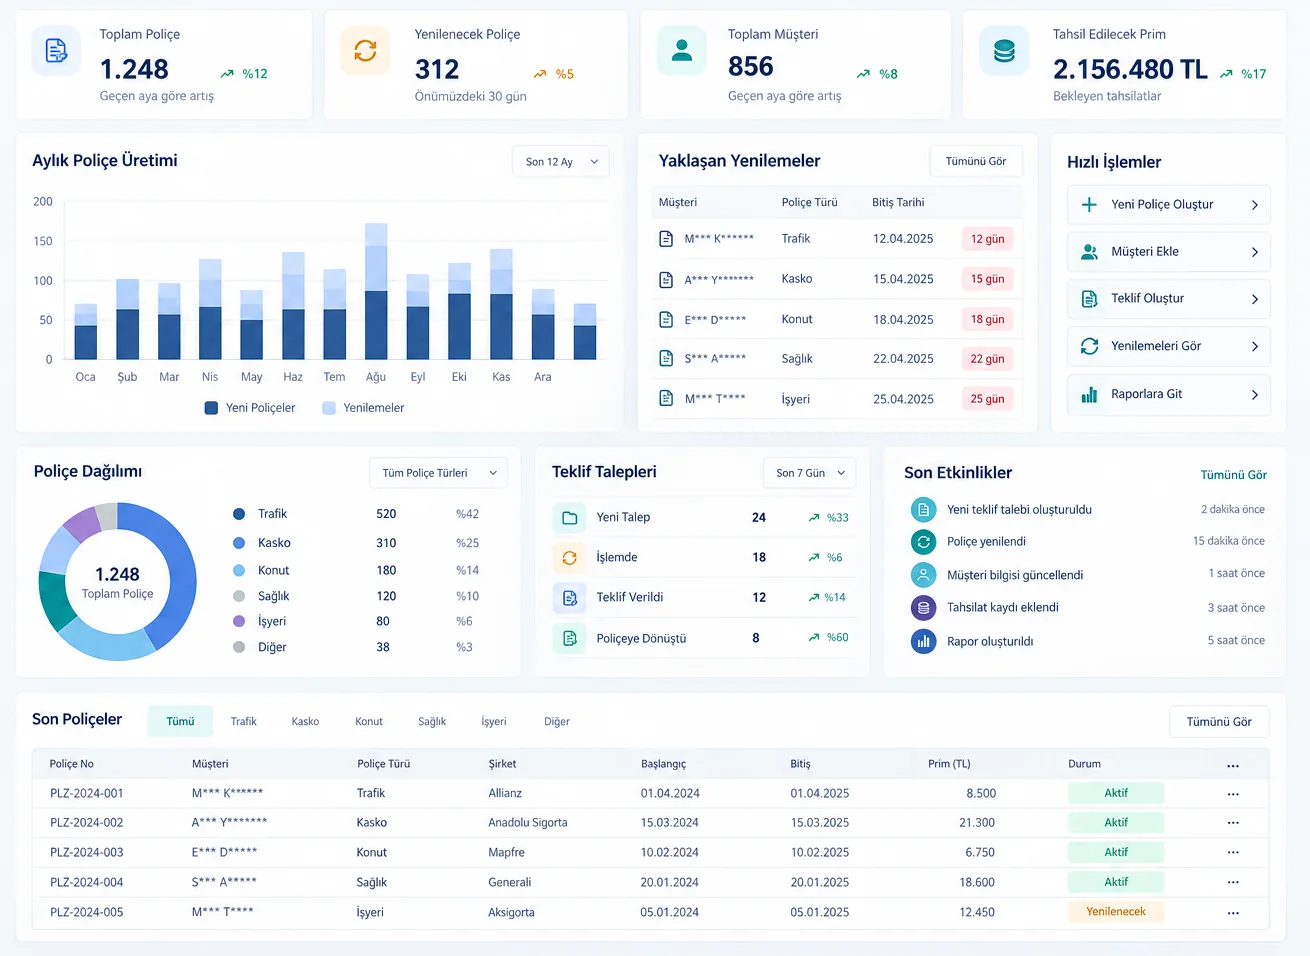Toggle the Yenilemeler chart legend swatch
The width and height of the screenshot is (1310, 956).
coord(329,408)
